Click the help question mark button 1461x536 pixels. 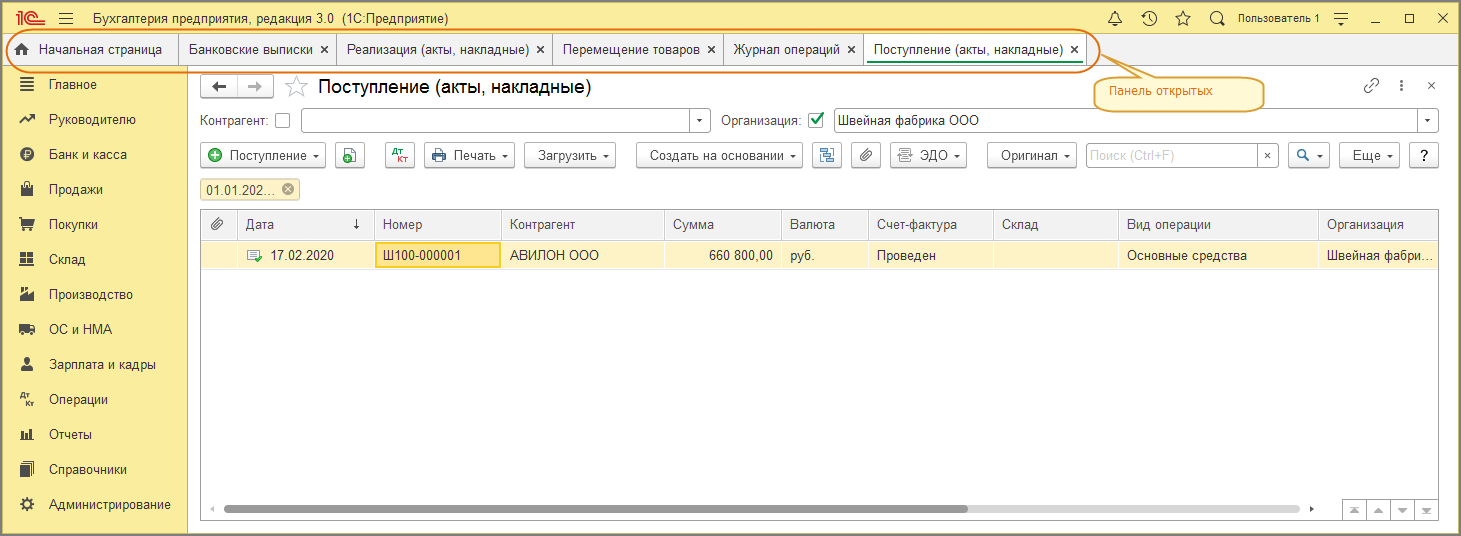point(1423,155)
